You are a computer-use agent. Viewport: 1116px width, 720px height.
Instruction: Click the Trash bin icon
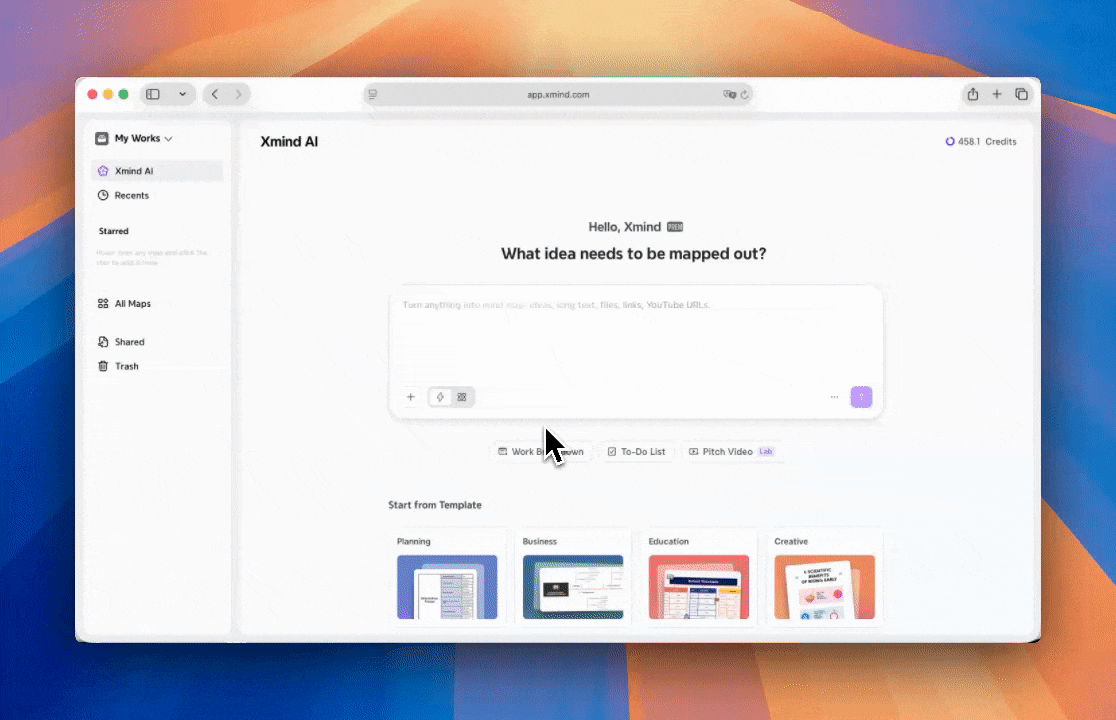click(103, 366)
